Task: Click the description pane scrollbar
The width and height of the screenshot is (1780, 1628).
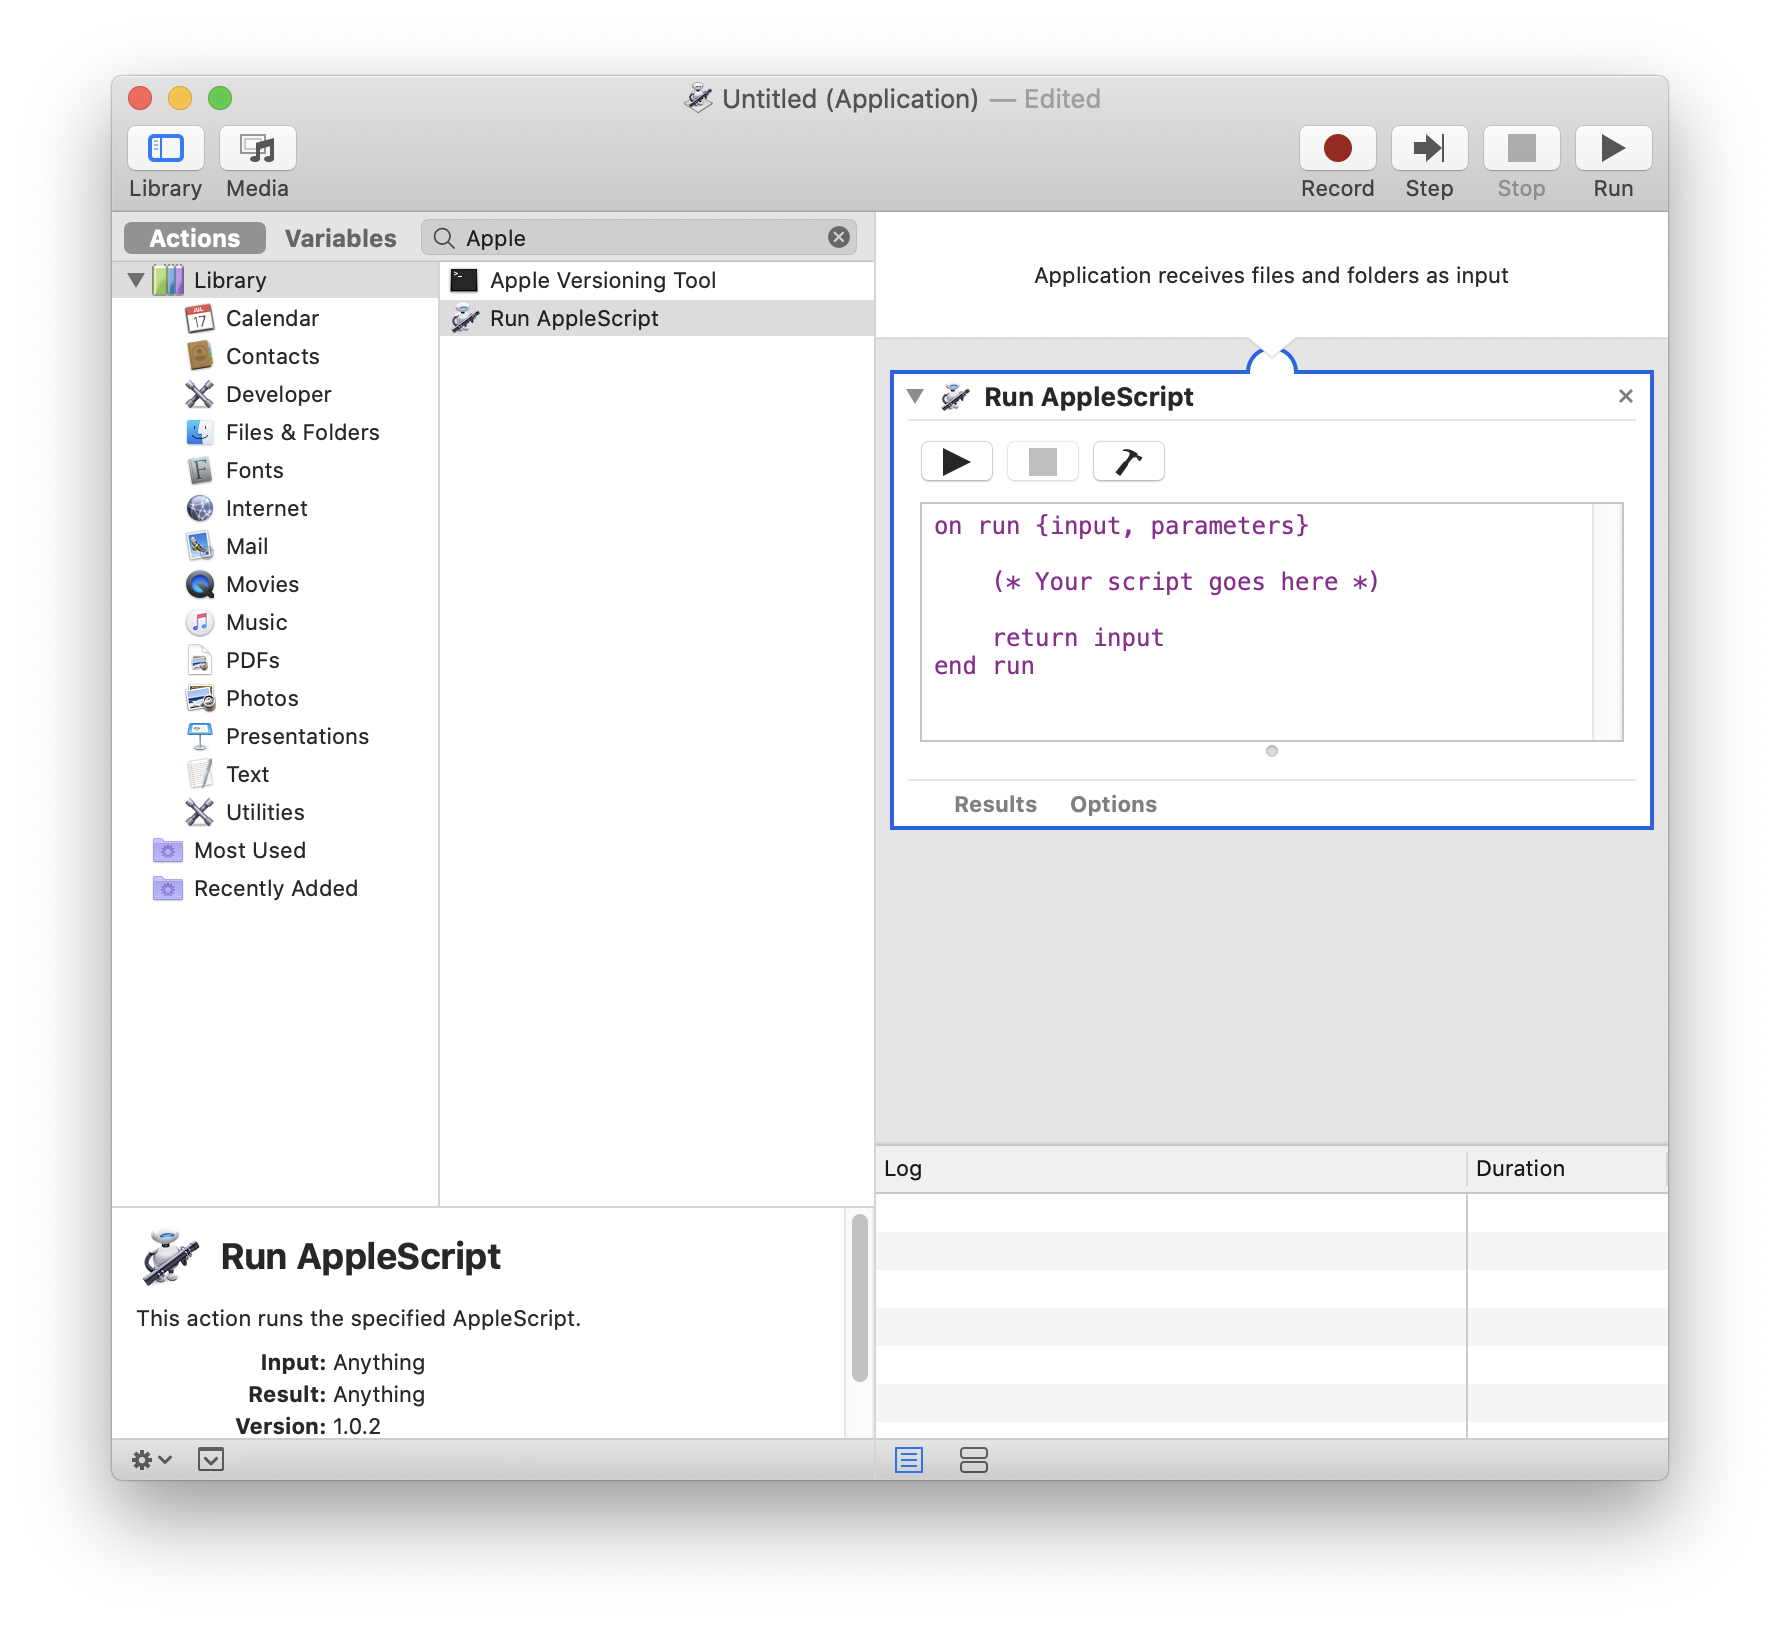Action: [x=859, y=1298]
